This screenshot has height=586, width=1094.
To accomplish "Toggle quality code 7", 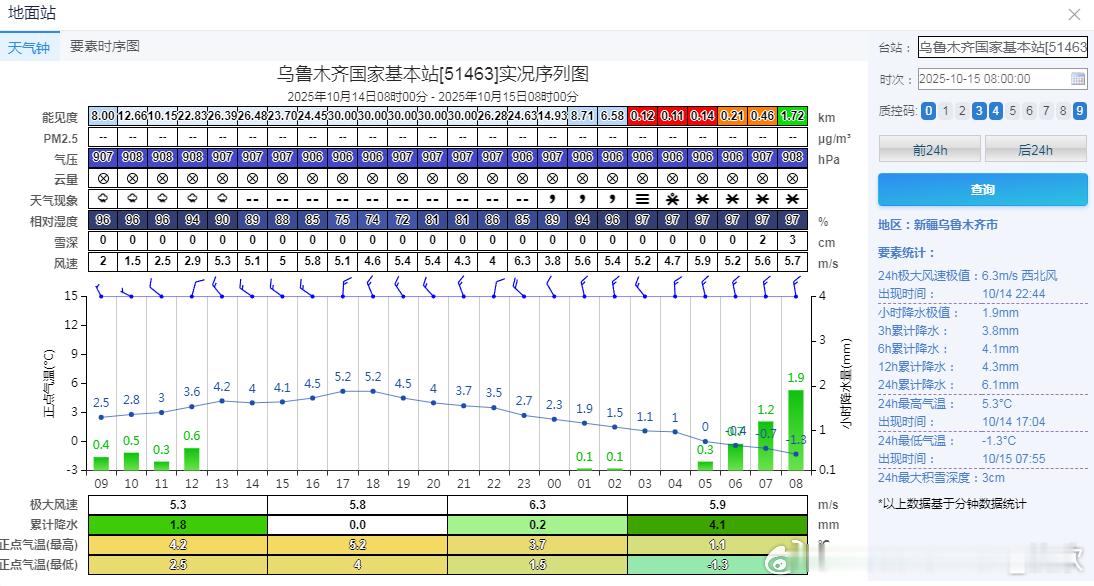I will click(x=1046, y=111).
